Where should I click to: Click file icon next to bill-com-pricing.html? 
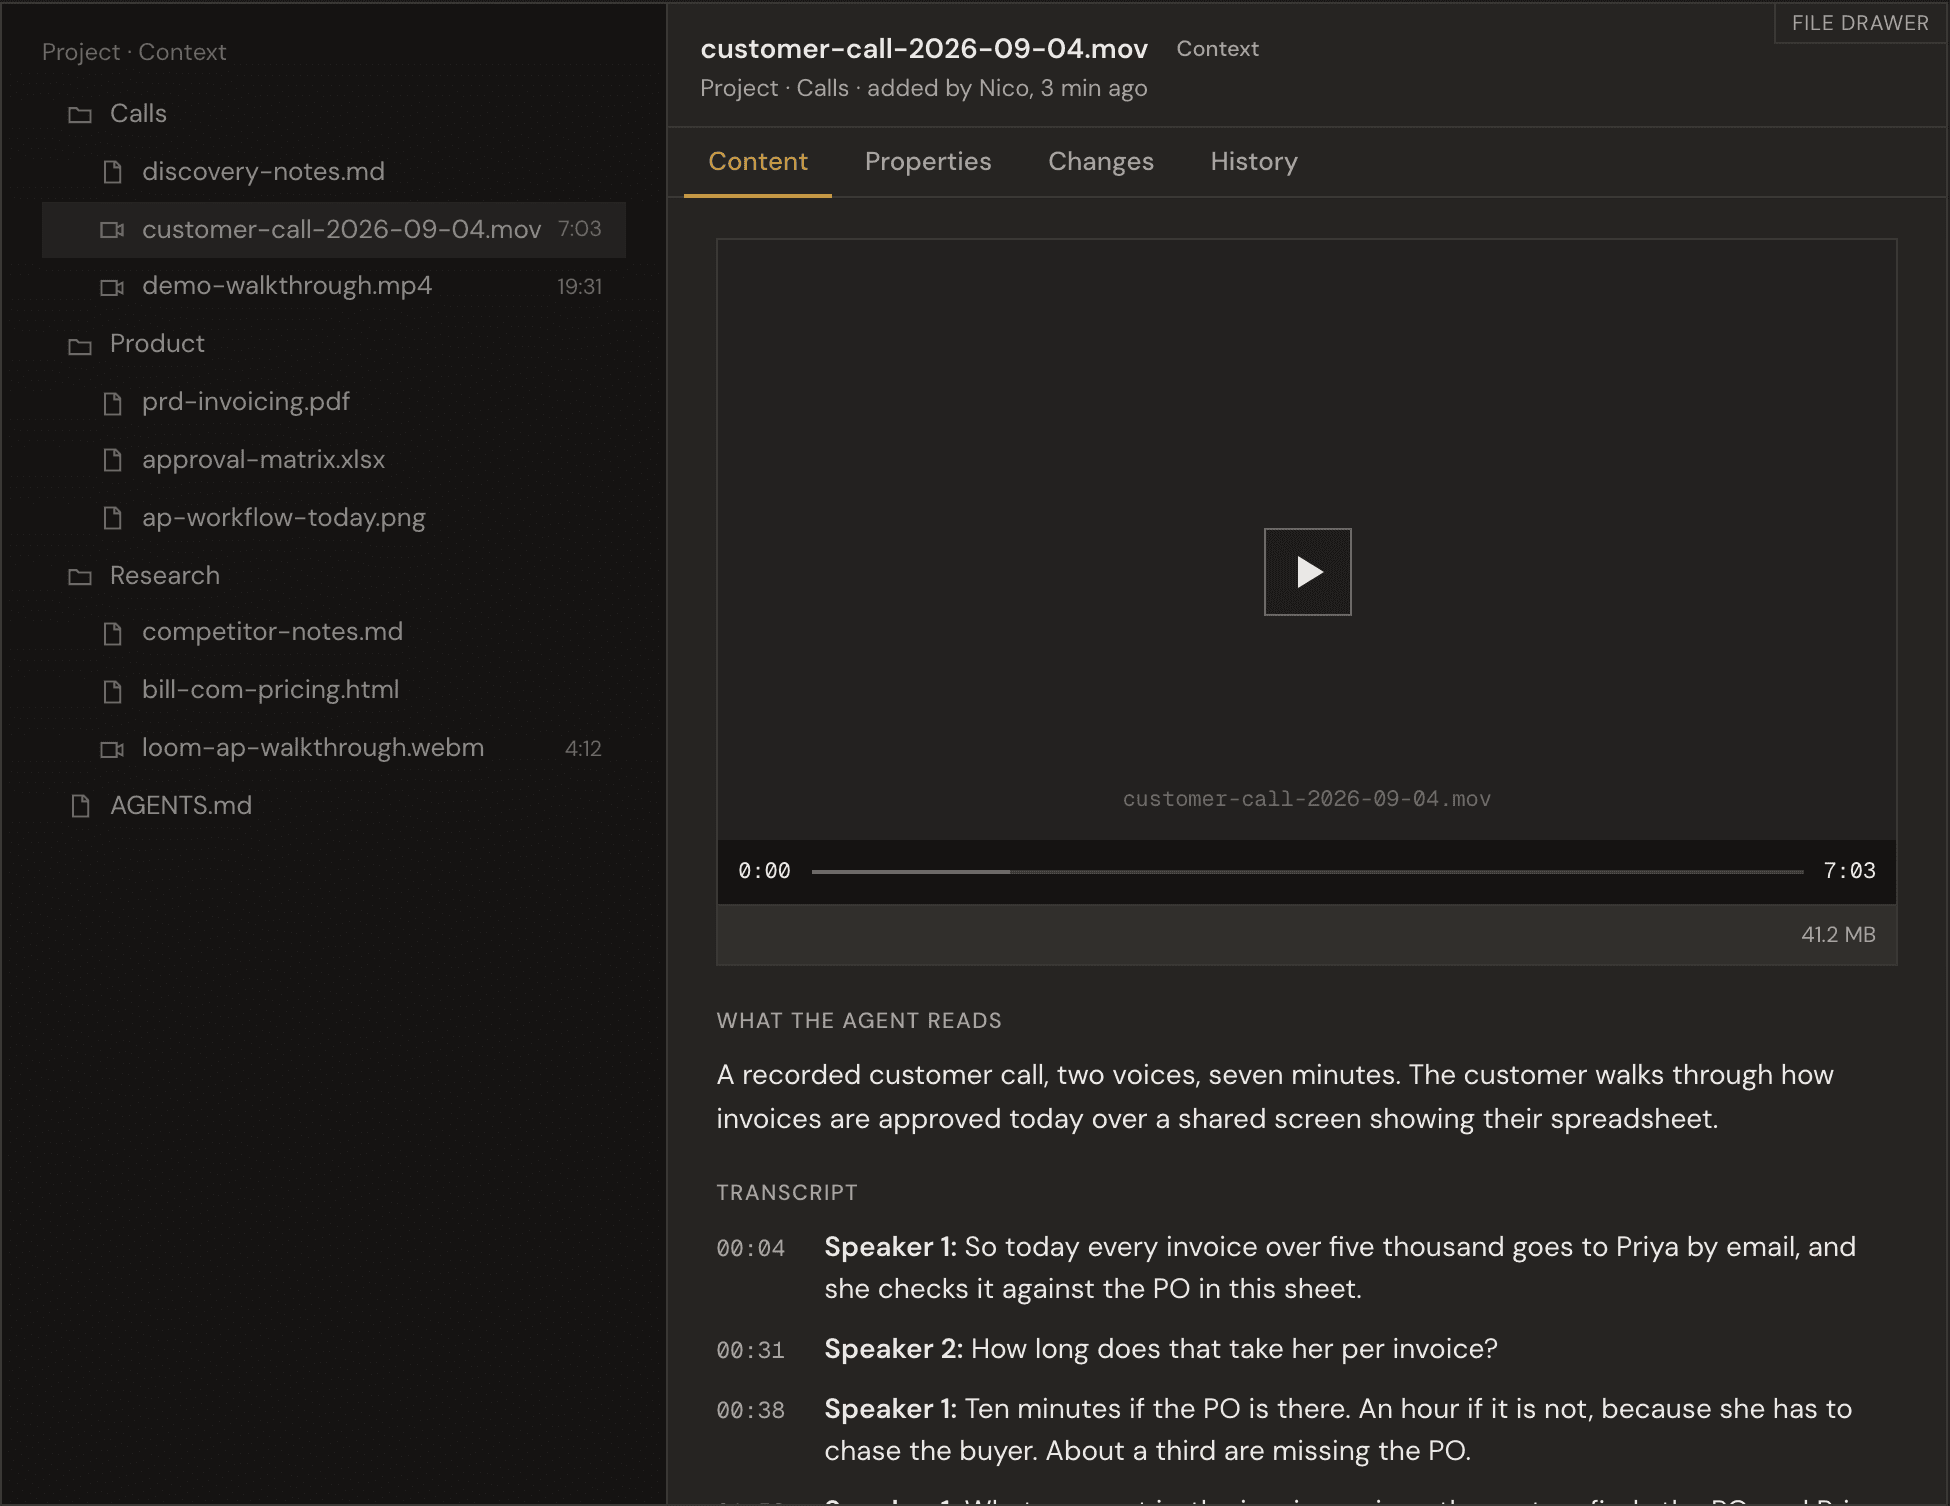113,691
